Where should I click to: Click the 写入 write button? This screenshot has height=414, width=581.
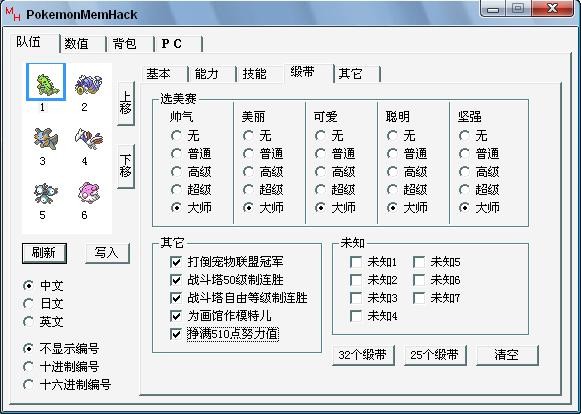coord(107,253)
